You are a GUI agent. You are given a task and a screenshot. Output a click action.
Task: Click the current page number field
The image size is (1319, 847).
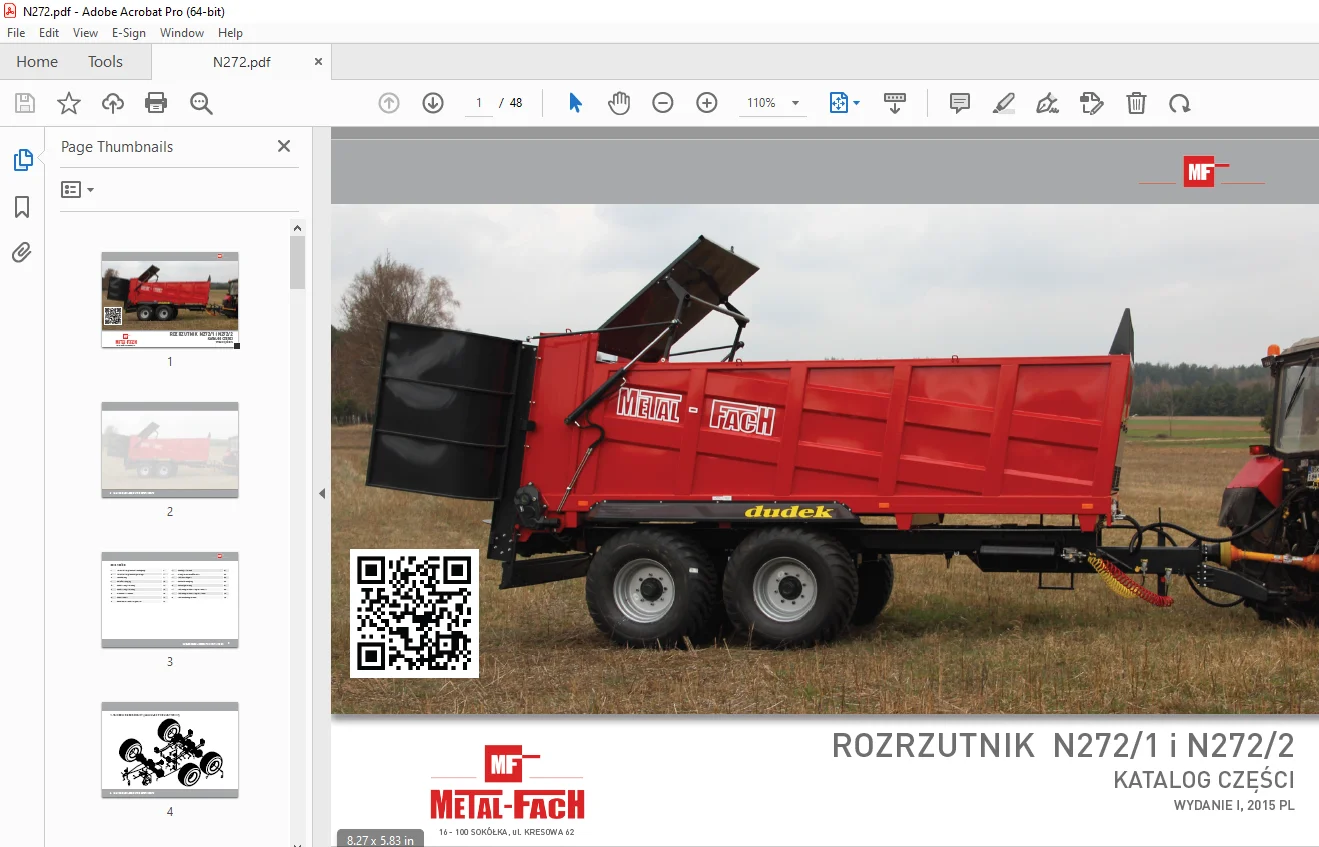[x=479, y=103]
